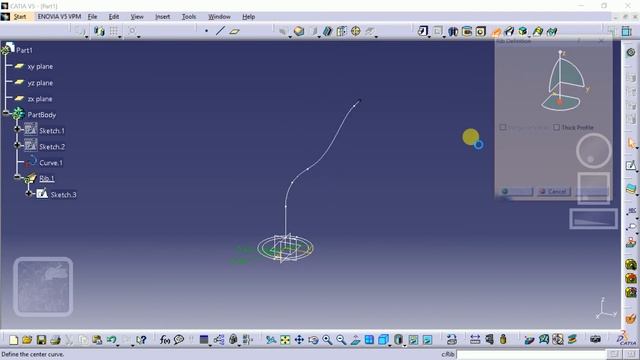640x360 pixels.
Task: Click the Create Multi-View icon
Action: [x=369, y=340]
